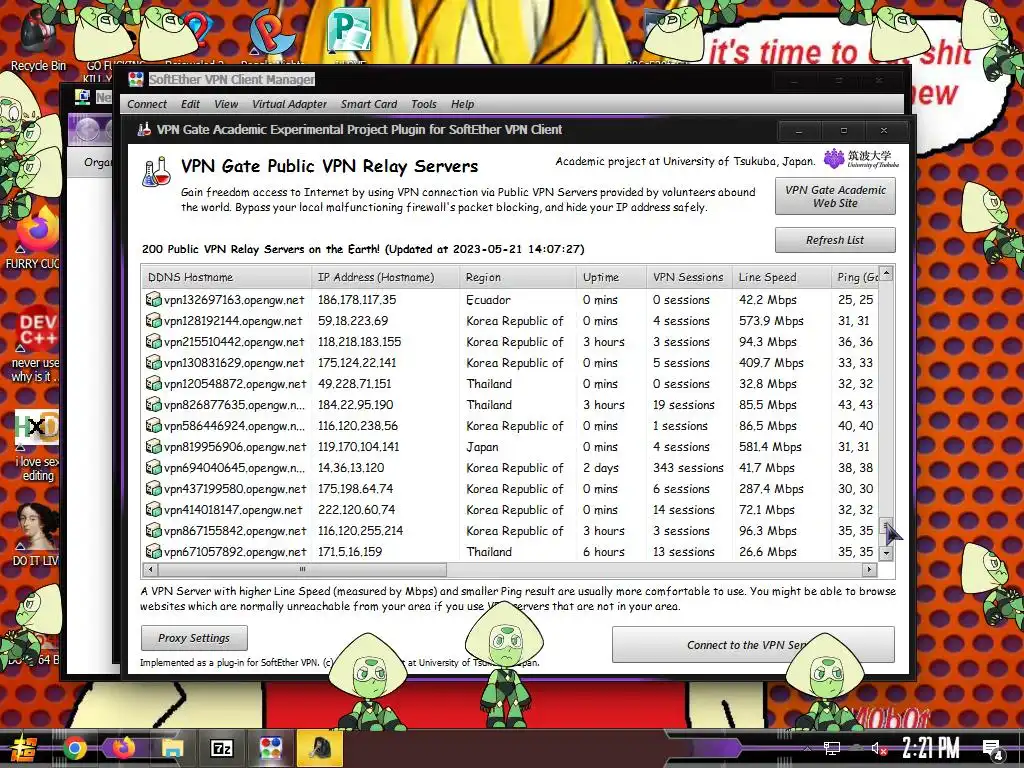The height and width of the screenshot is (768, 1024).
Task: Click the muted volume tray icon
Action: coord(879,748)
